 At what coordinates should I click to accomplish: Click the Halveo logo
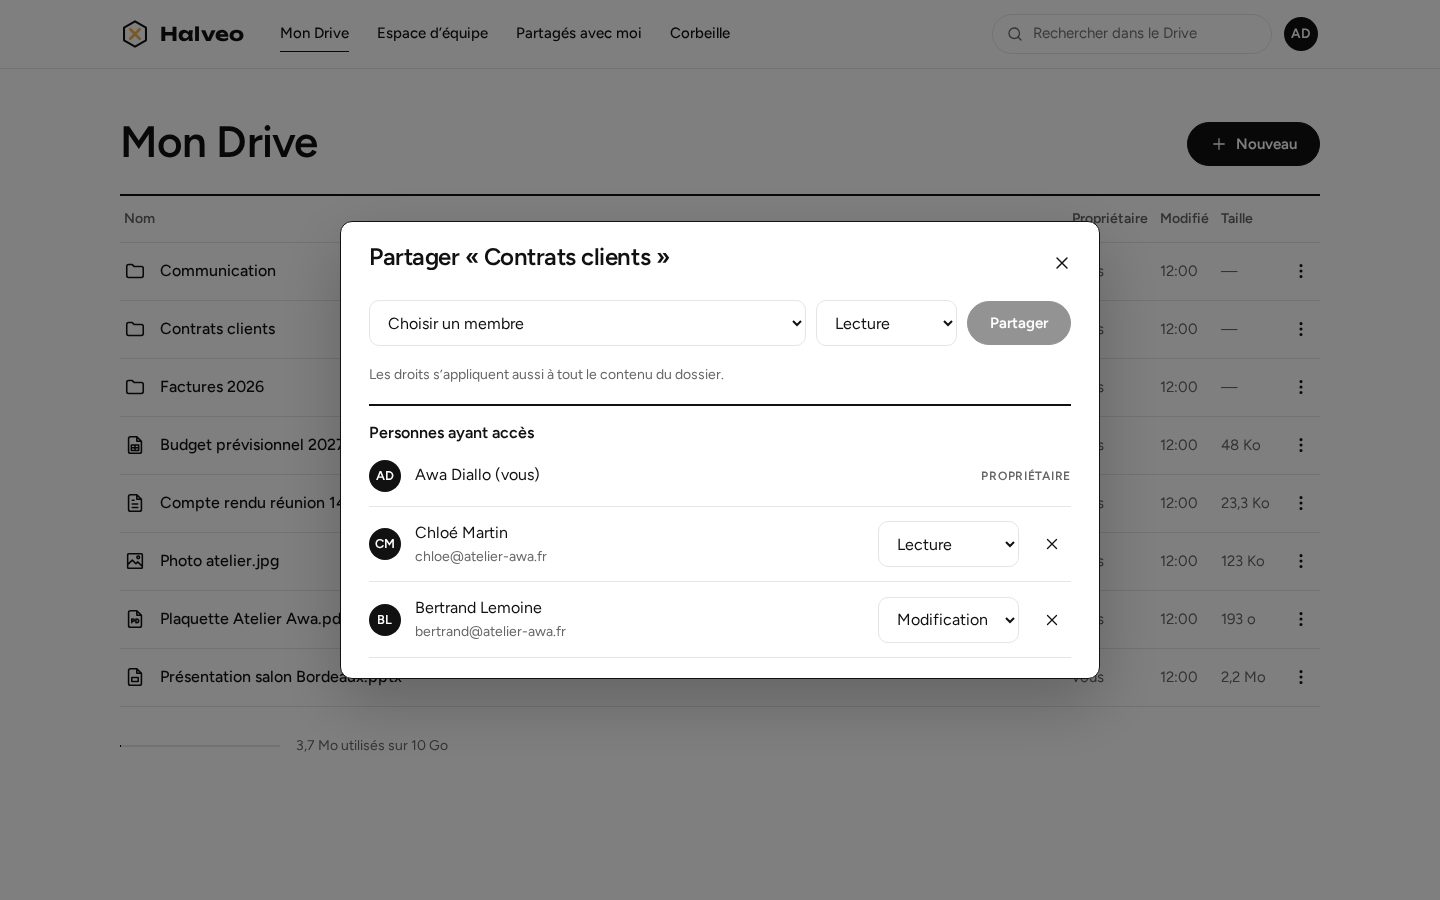183,34
